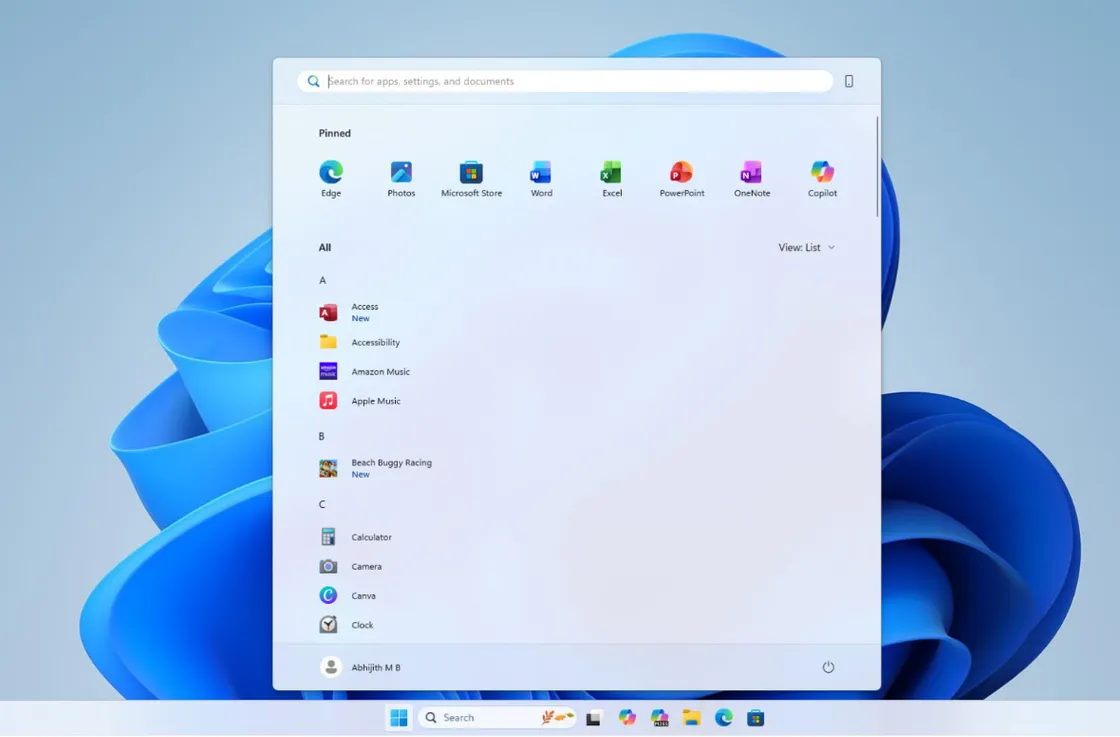Click inside the Search for apps field
Image resolution: width=1120 pixels, height=737 pixels.
click(563, 81)
